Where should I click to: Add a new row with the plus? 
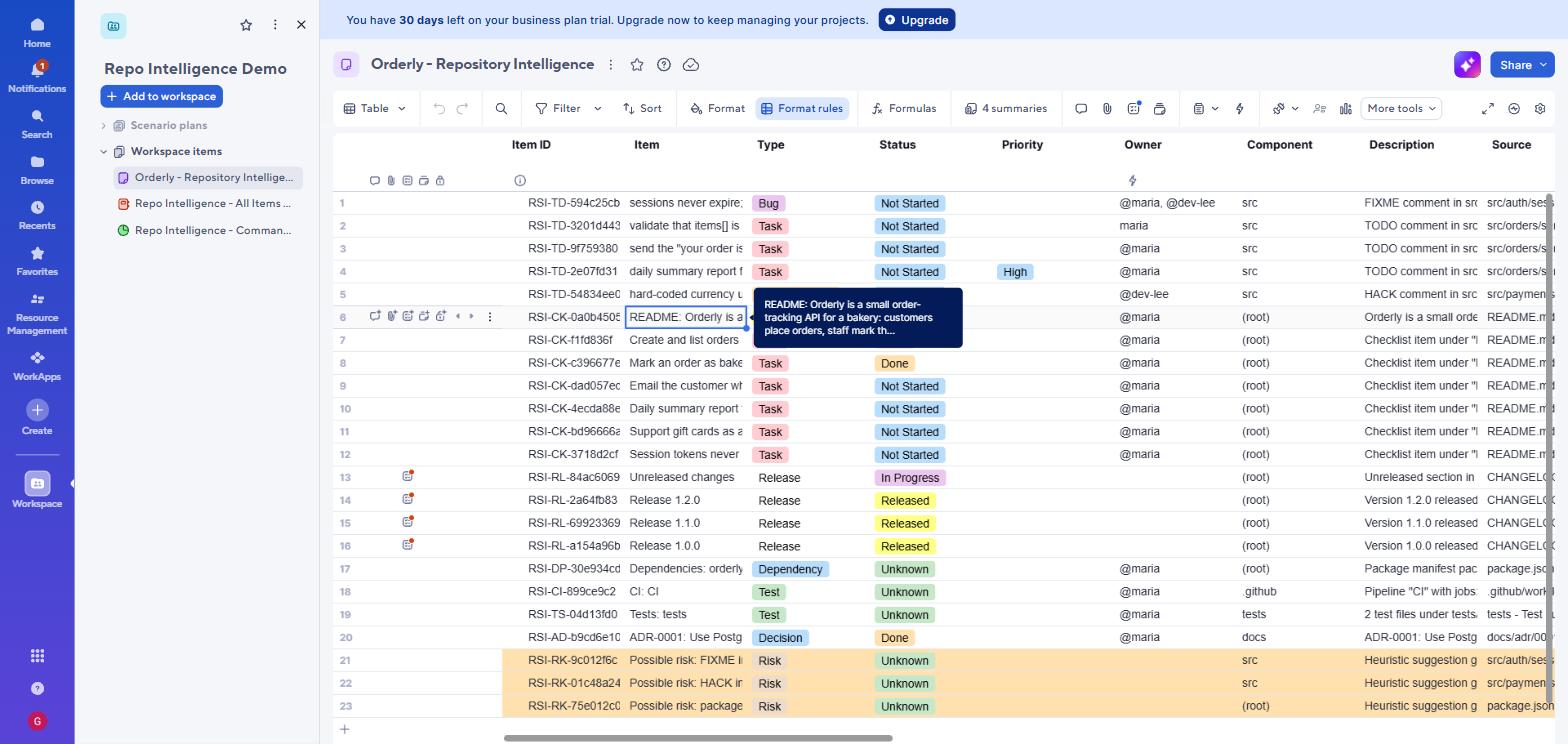pos(344,729)
